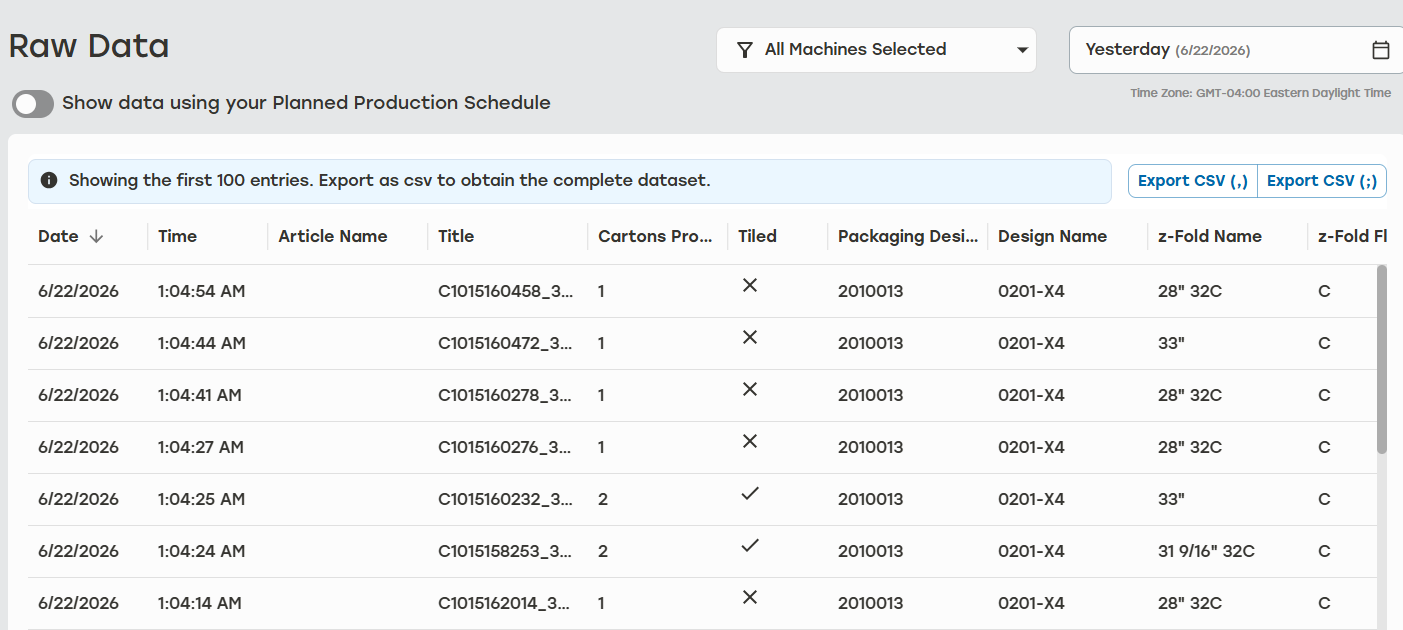
Task: Sort by the Tiled column header
Action: click(x=758, y=237)
